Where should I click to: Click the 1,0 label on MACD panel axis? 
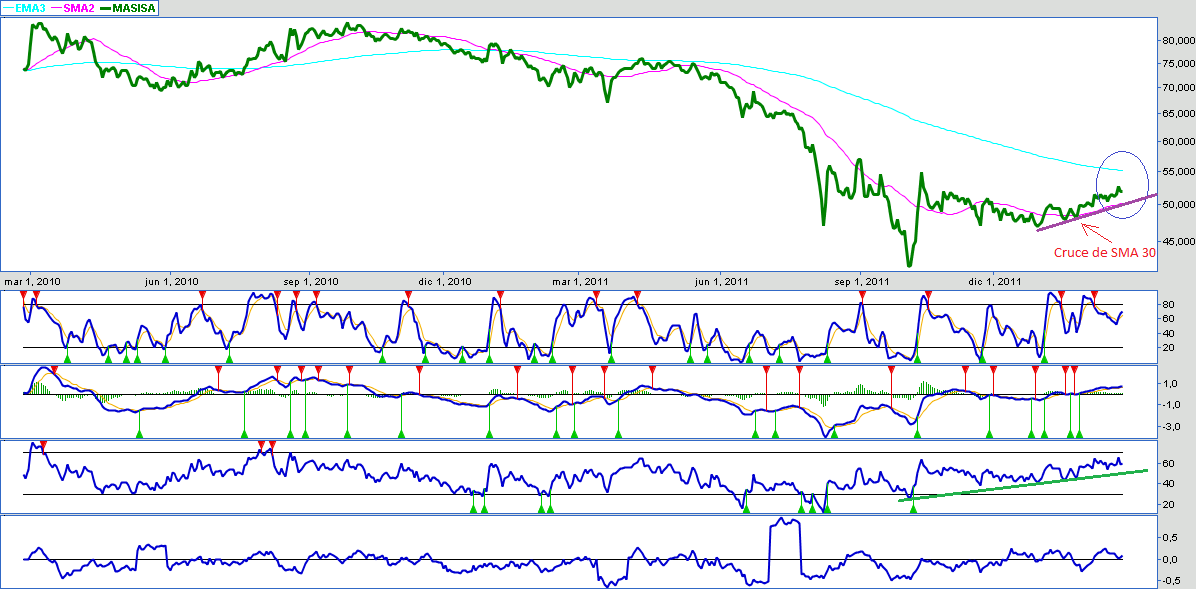click(1169, 384)
